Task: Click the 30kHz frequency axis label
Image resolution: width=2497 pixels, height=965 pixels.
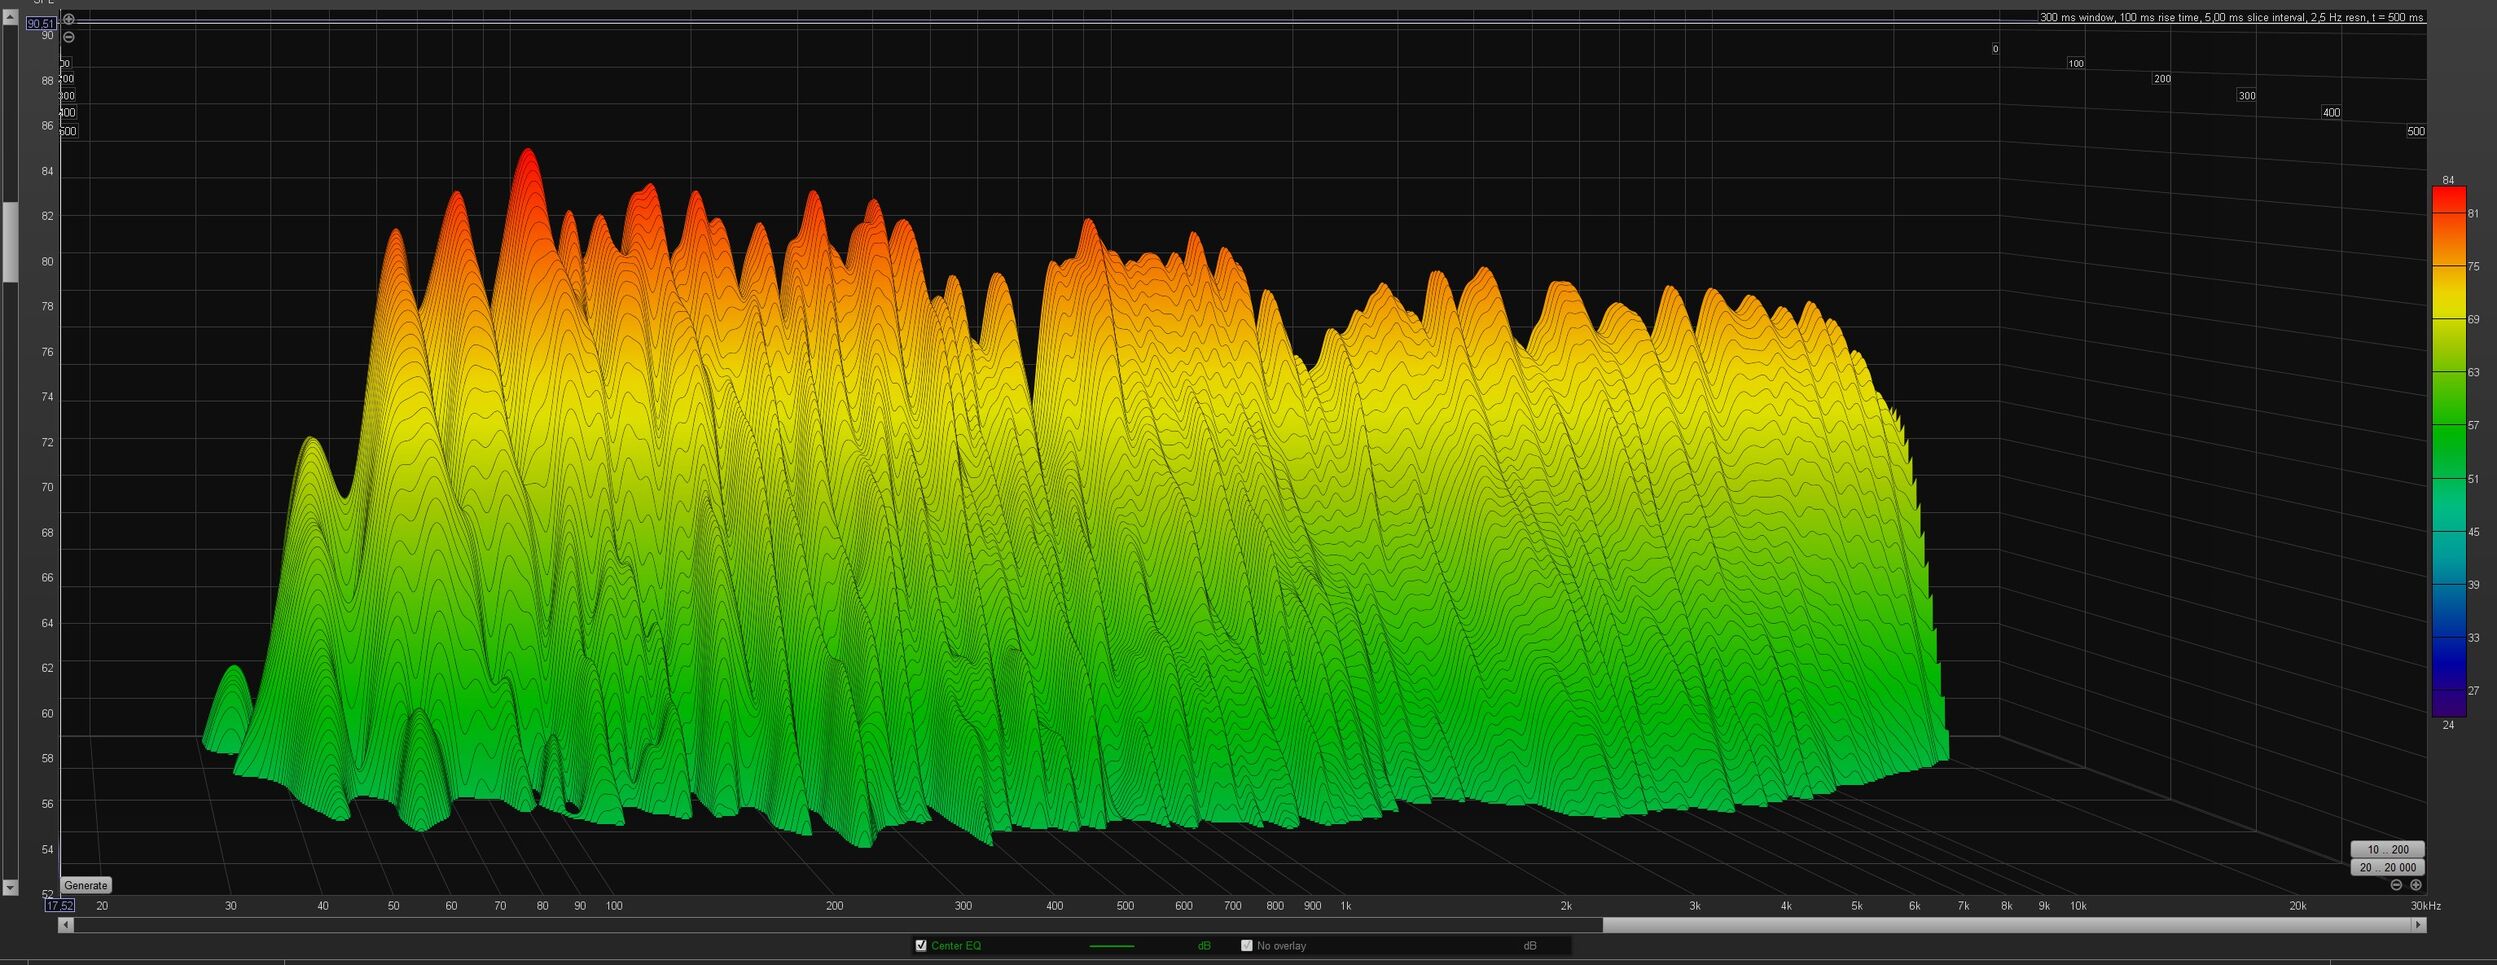Action: [x=2426, y=906]
